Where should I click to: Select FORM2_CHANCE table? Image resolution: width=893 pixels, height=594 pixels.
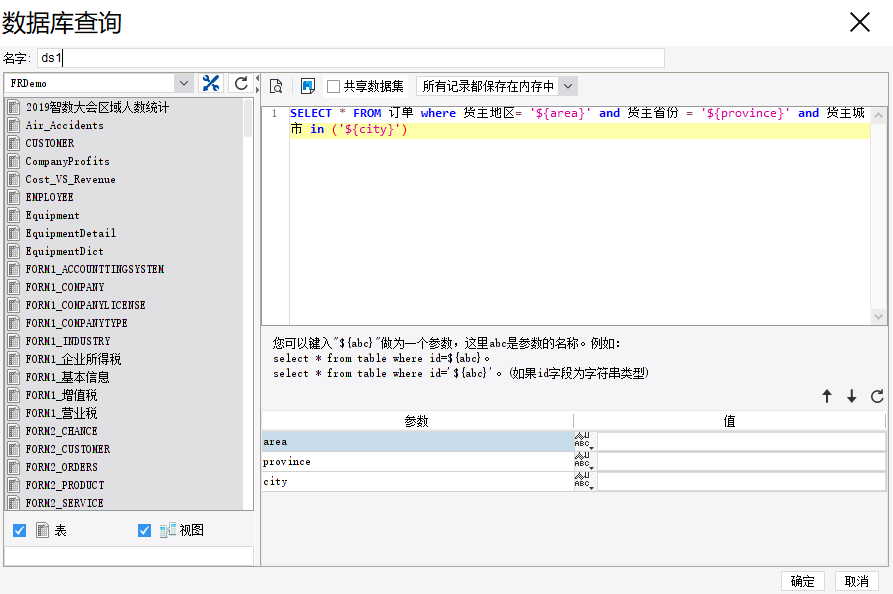(x=62, y=431)
